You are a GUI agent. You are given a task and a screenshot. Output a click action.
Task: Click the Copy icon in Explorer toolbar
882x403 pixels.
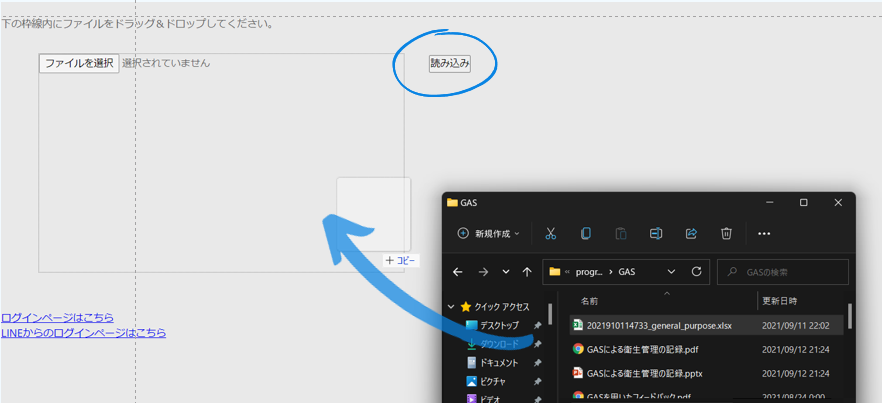585,233
